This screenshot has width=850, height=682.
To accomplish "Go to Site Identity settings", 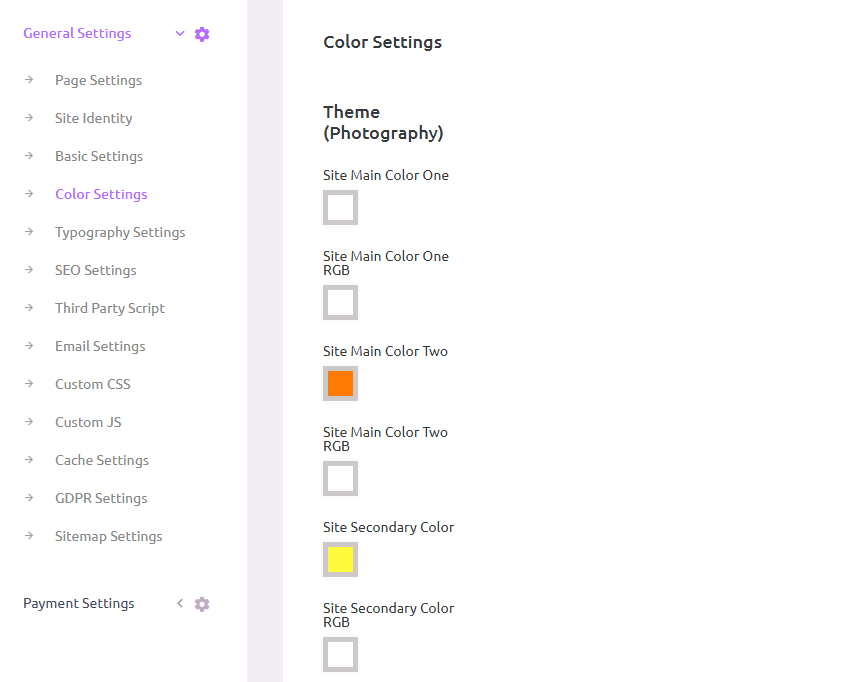I will (93, 118).
